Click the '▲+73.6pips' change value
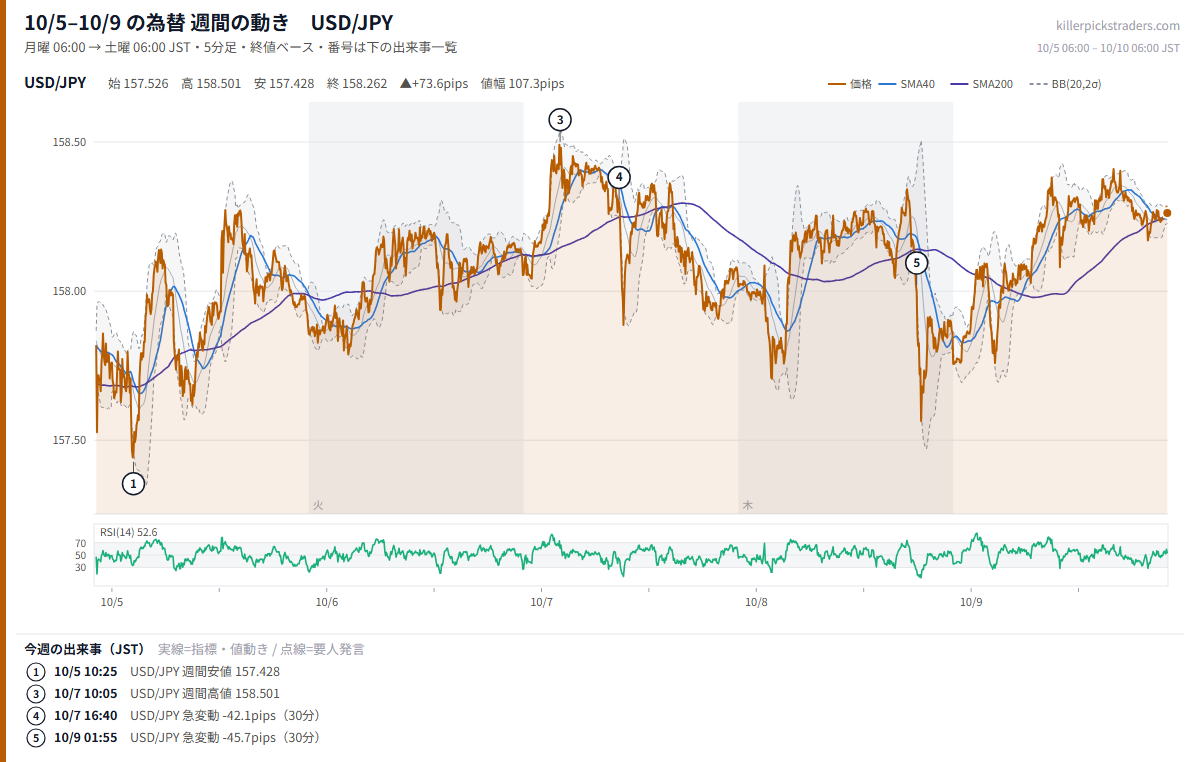Viewport: 1200px width, 762px height. pos(434,84)
